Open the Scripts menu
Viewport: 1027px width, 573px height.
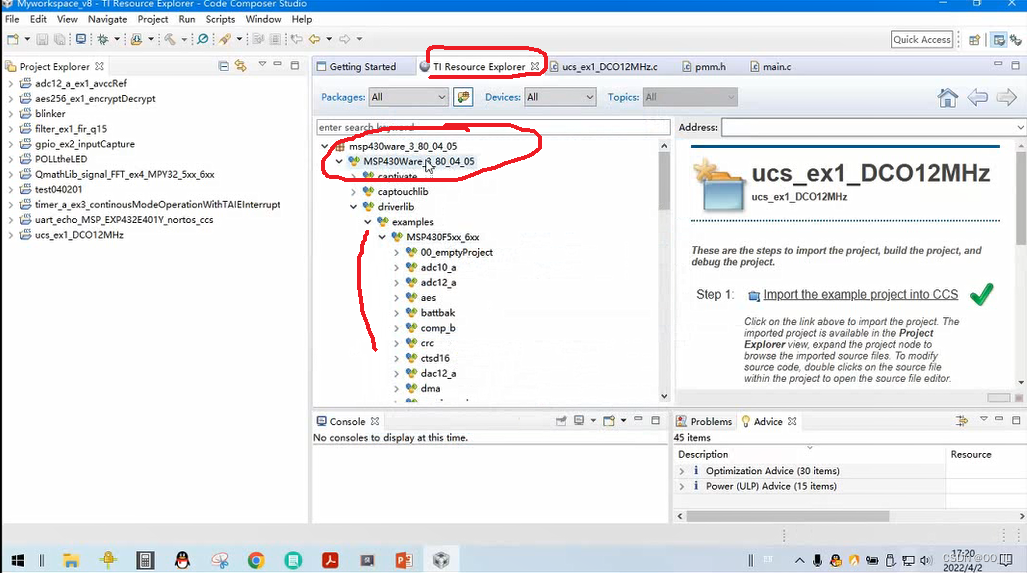point(220,20)
